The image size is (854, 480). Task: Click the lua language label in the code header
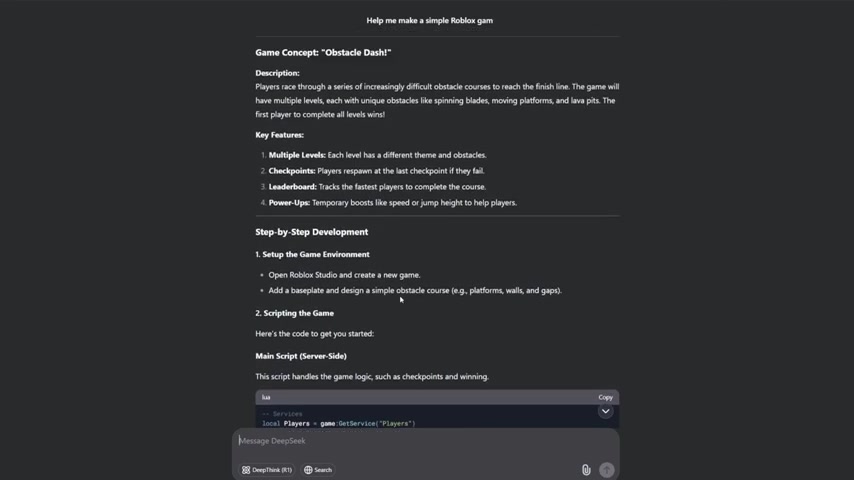266,397
